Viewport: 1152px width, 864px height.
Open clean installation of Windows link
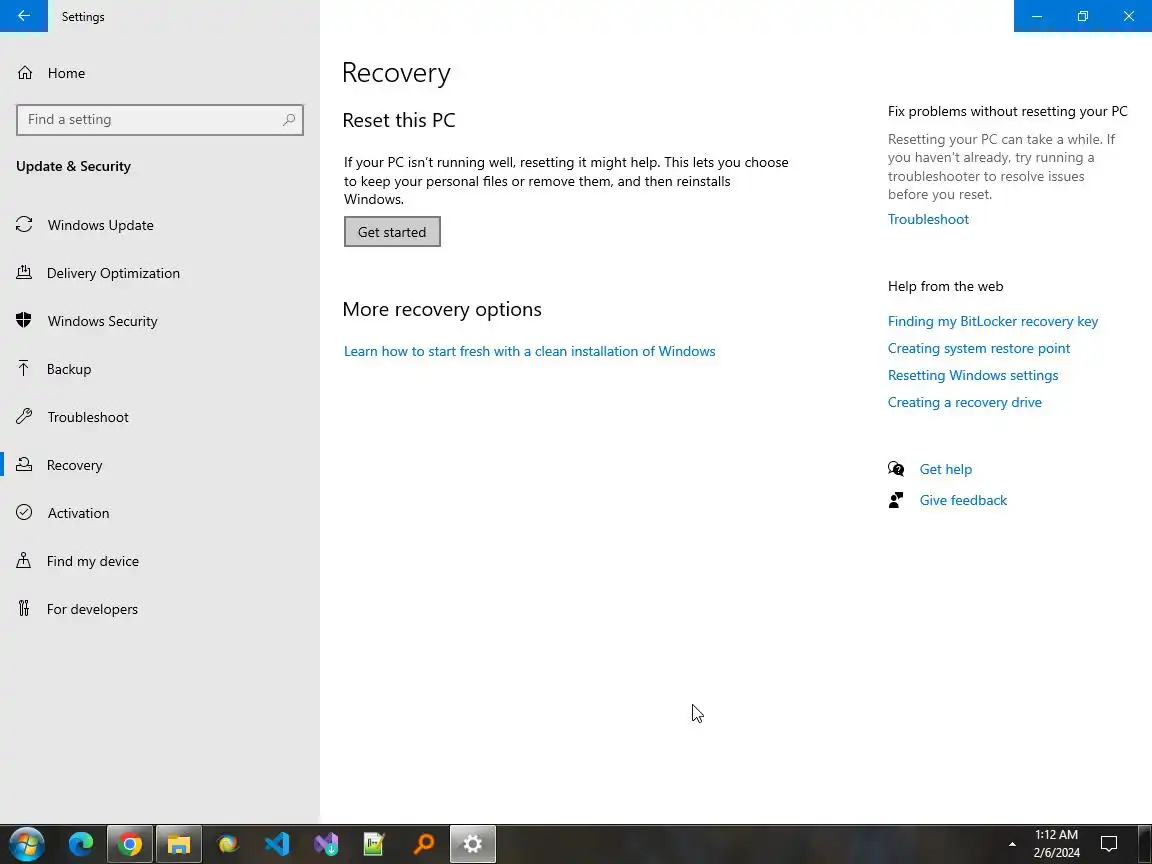(x=529, y=351)
